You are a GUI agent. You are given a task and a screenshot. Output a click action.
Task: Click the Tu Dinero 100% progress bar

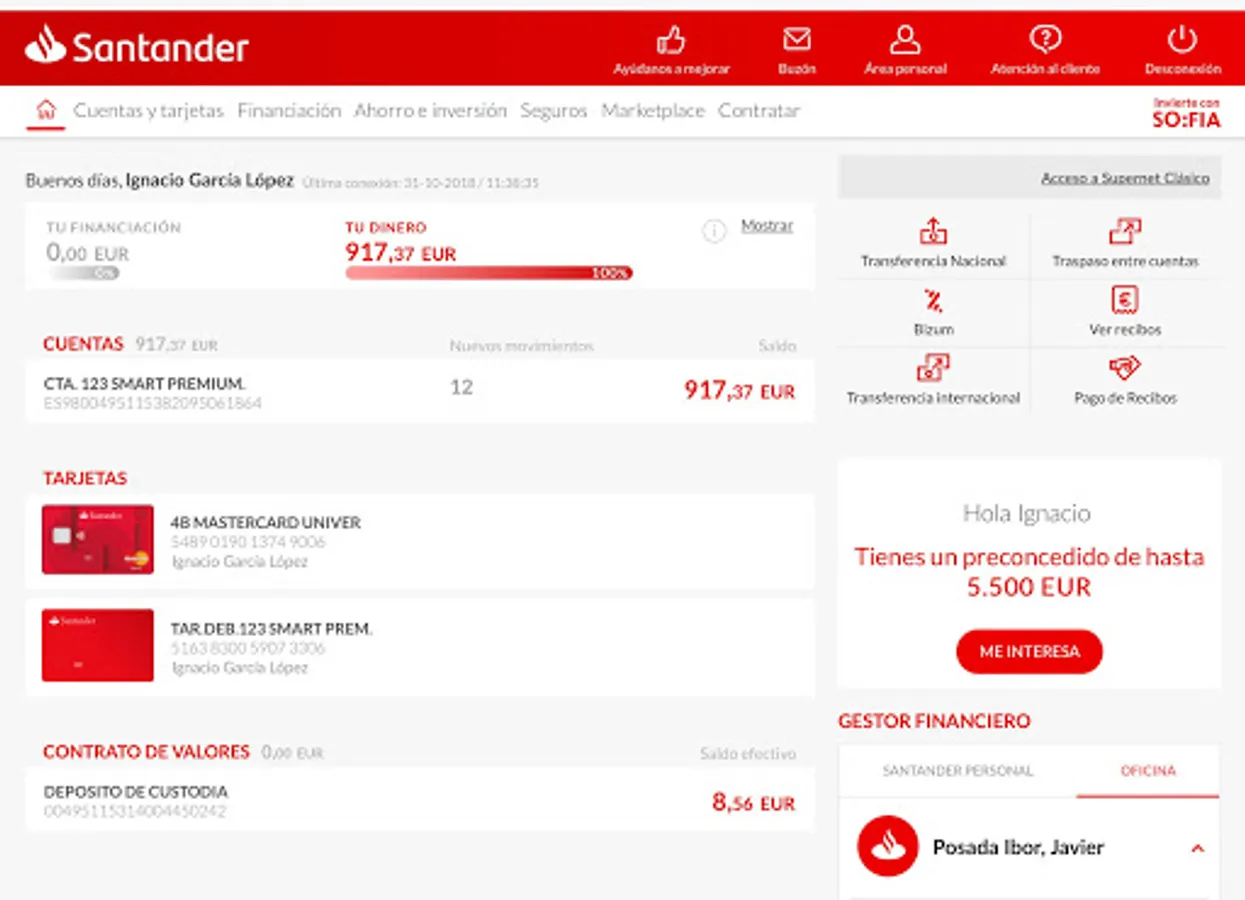pos(489,273)
